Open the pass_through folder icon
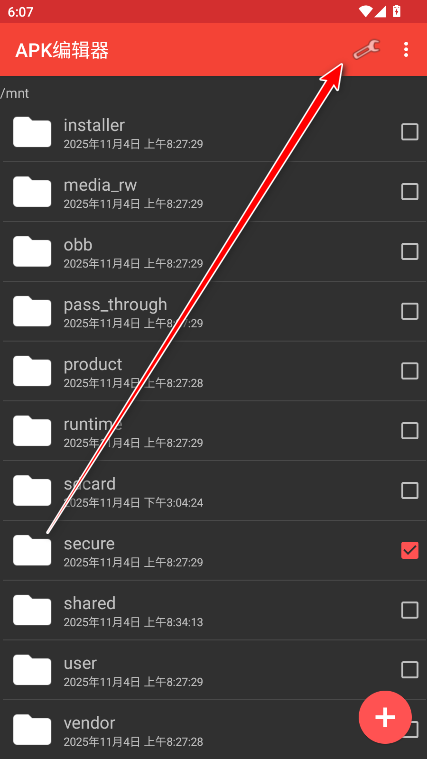Image resolution: width=427 pixels, height=759 pixels. (x=32, y=311)
